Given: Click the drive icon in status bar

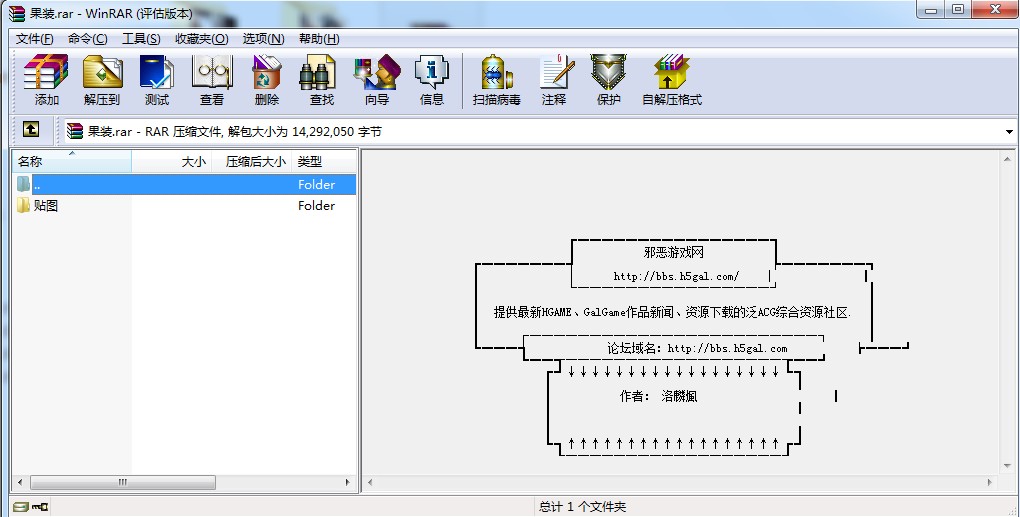Looking at the screenshot, I should (x=21, y=507).
